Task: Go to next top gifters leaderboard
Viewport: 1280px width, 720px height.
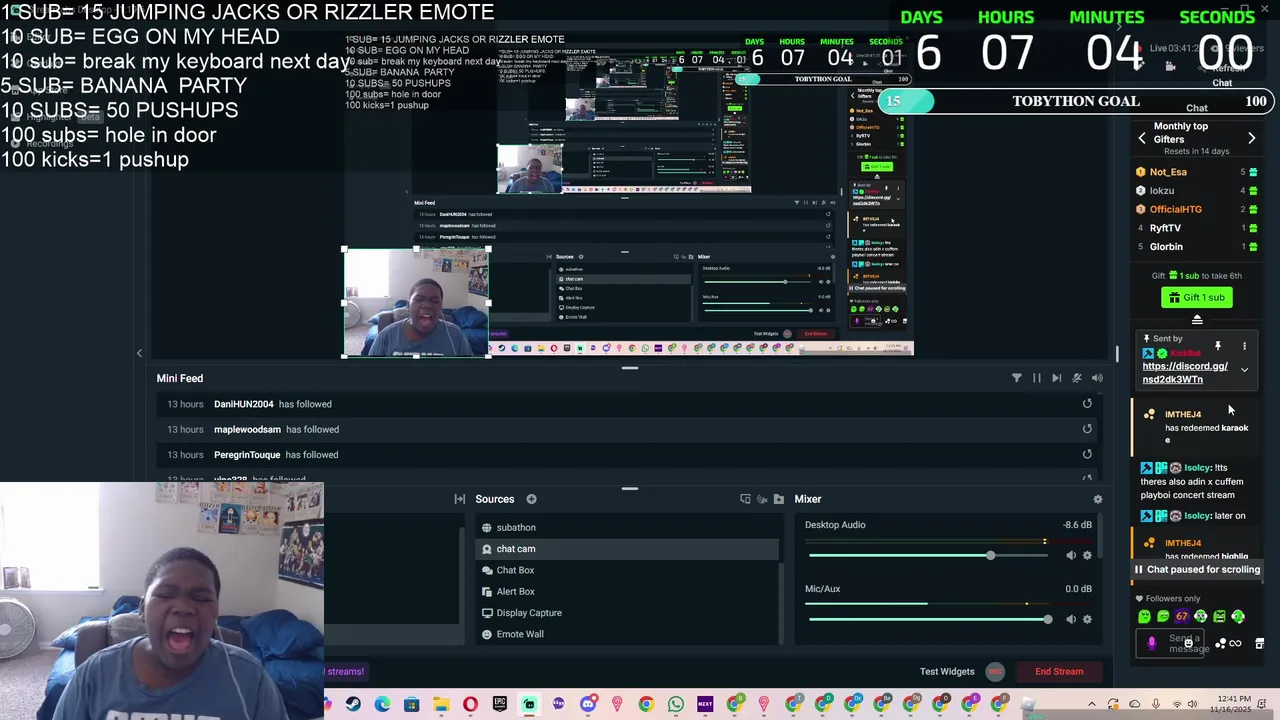Action: pyautogui.click(x=1251, y=138)
